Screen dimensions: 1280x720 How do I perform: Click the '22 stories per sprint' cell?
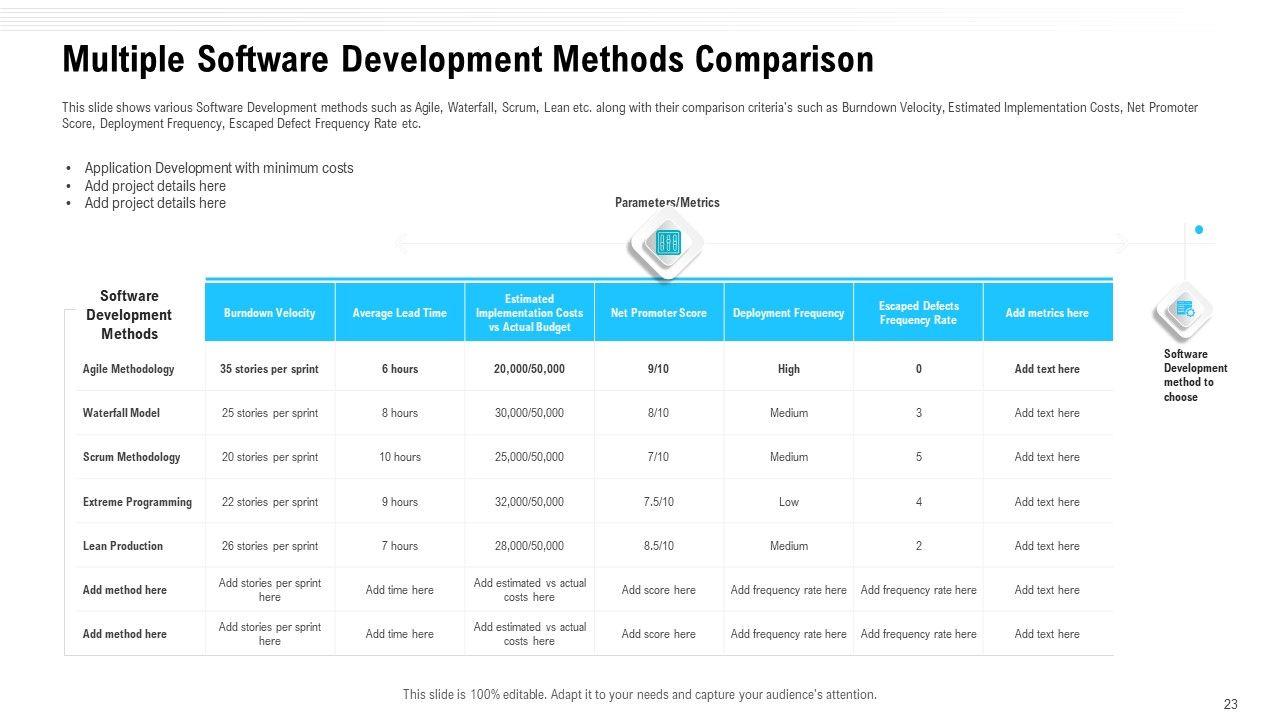coord(270,502)
